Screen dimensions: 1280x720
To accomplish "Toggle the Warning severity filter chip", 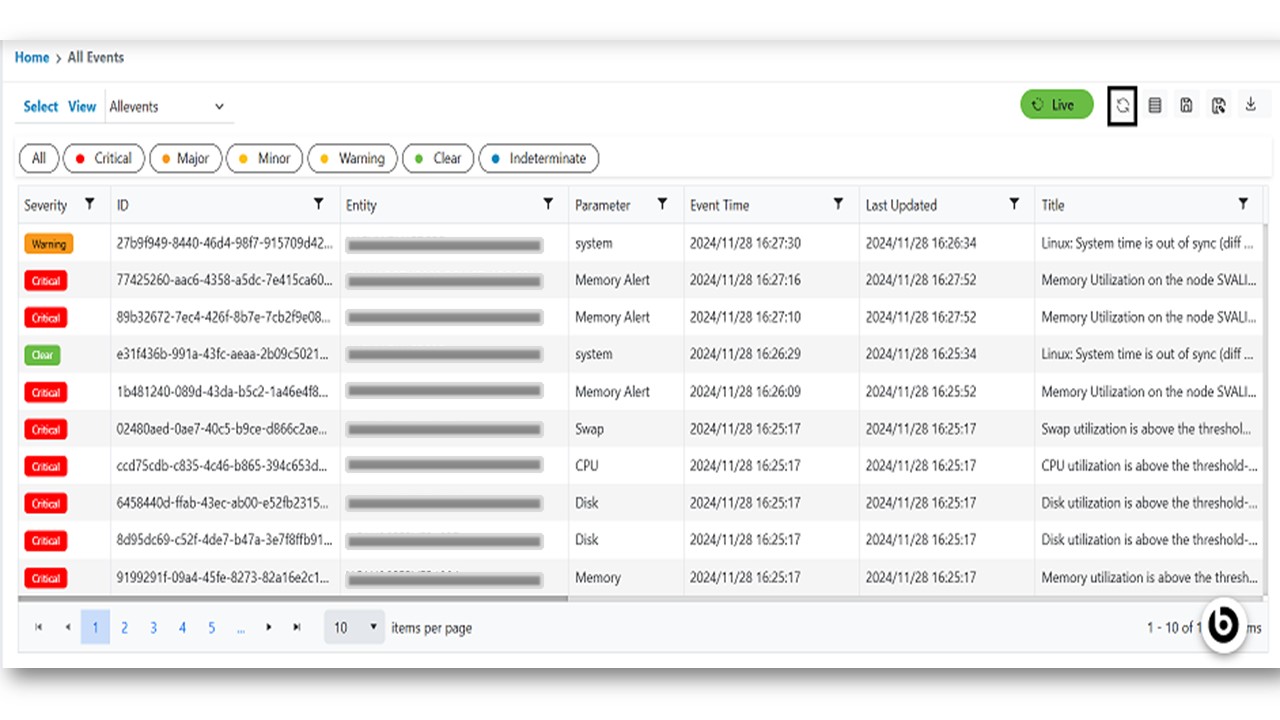I will (x=353, y=158).
